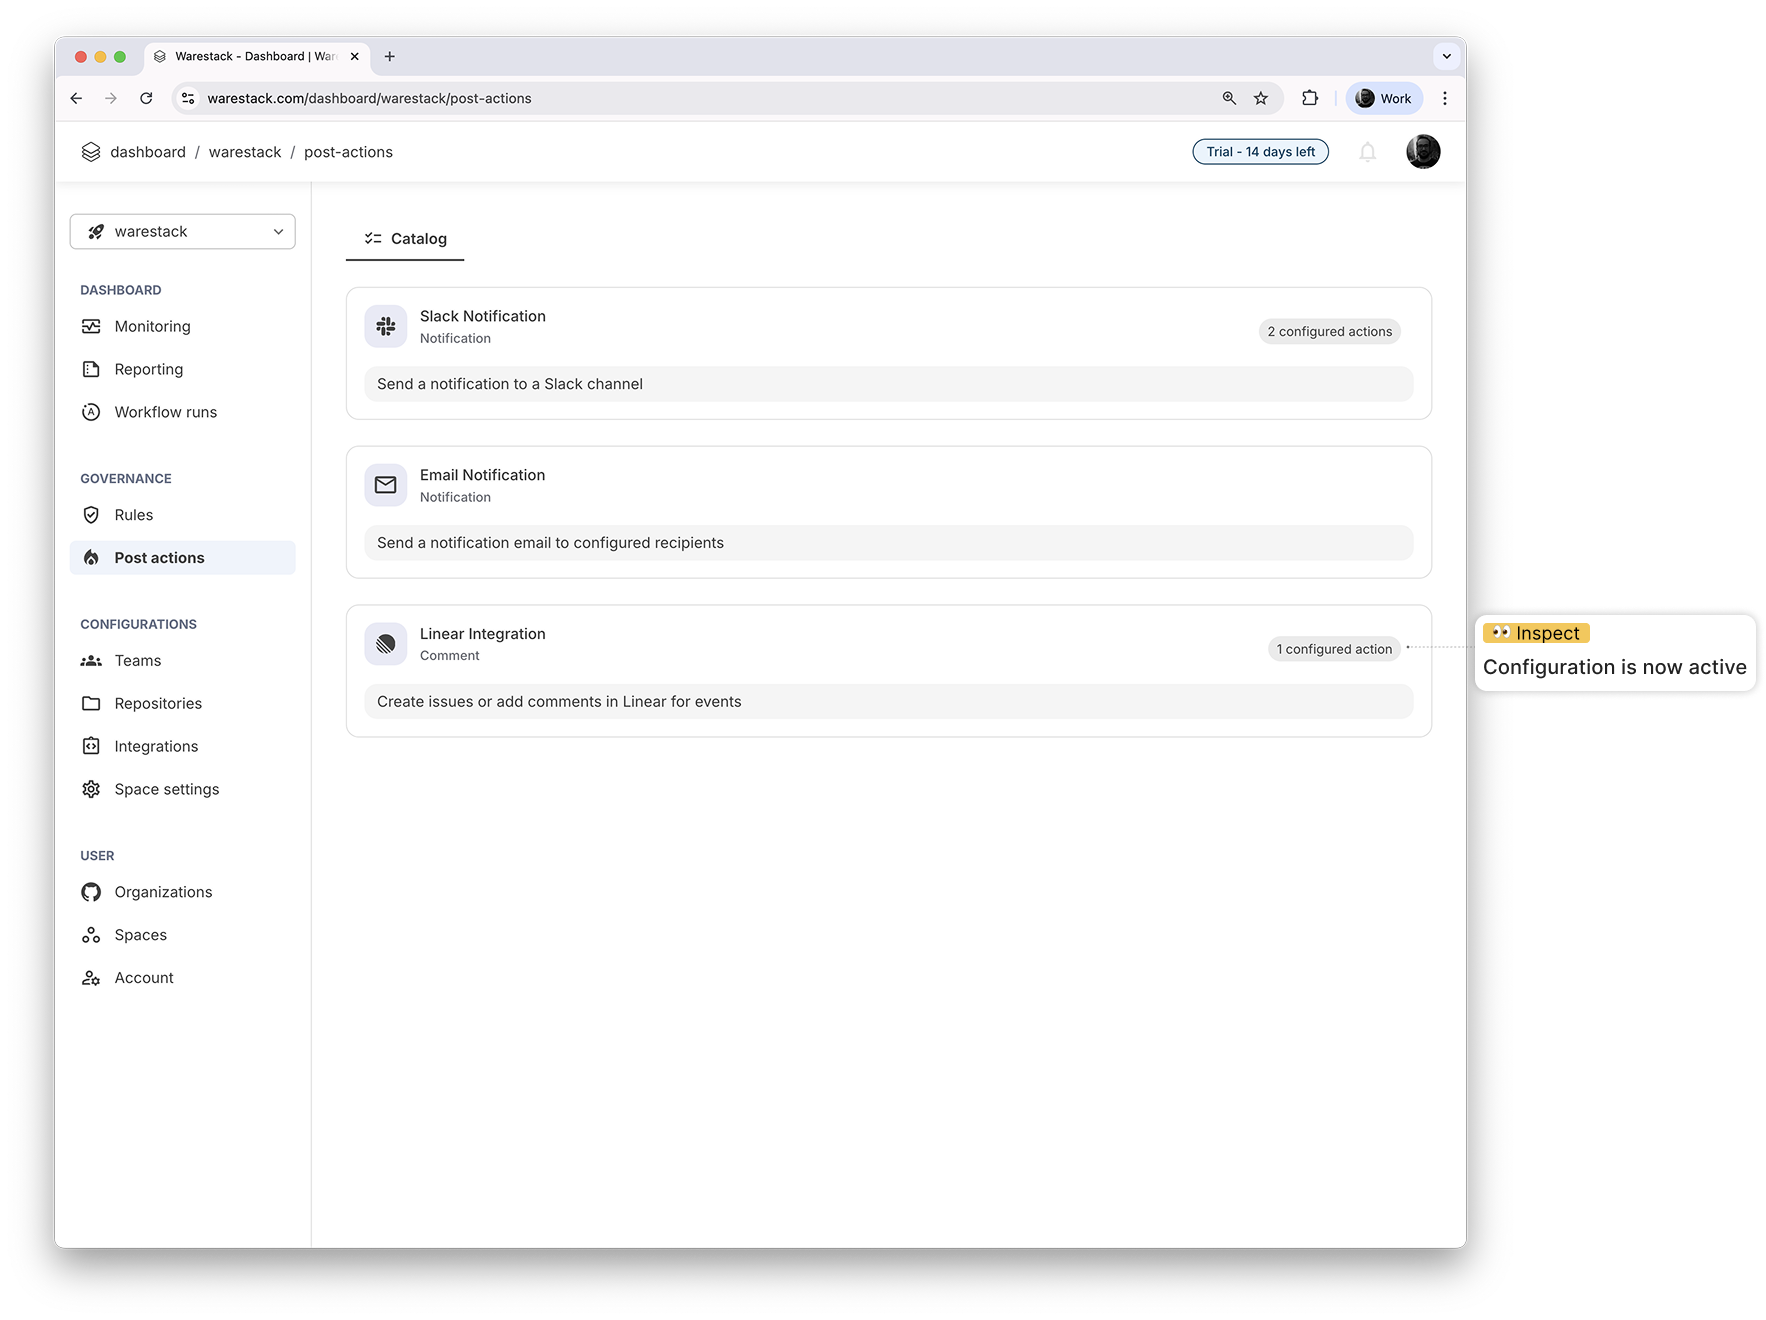Viewport: 1766px width, 1320px height.
Task: Click the zoom magnifier in address bar
Action: (x=1229, y=98)
